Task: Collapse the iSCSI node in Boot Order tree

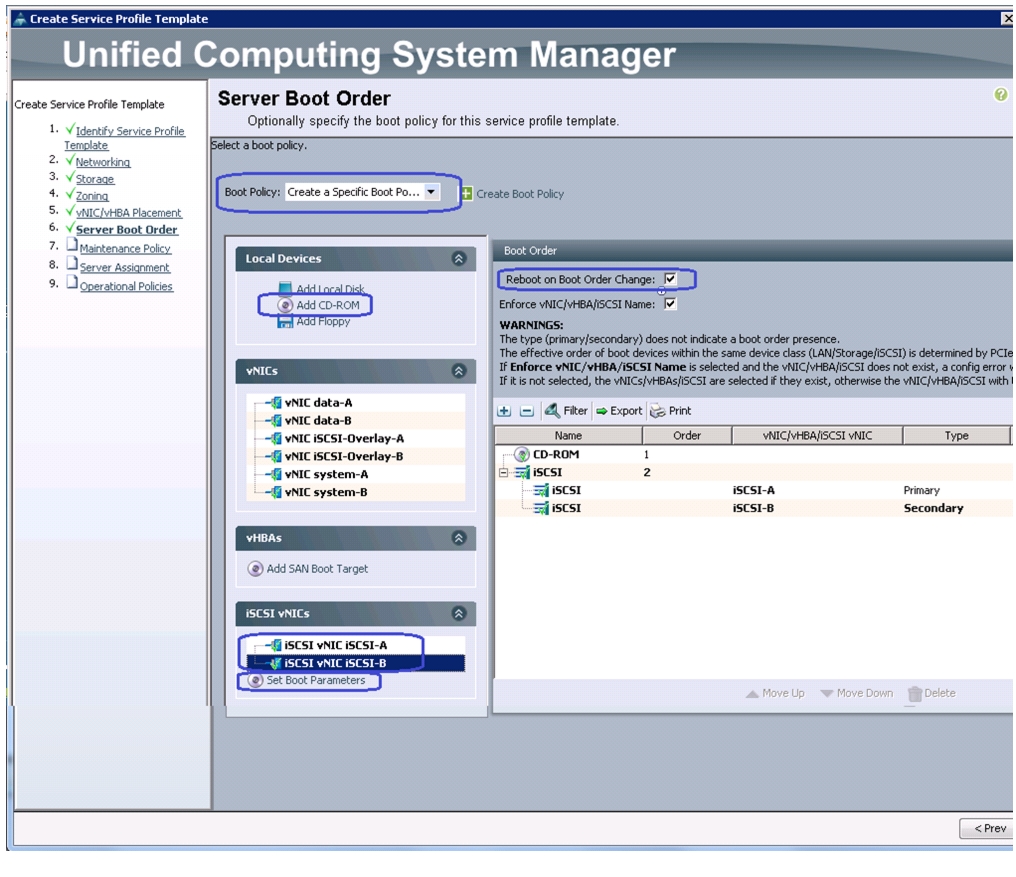Action: click(503, 473)
